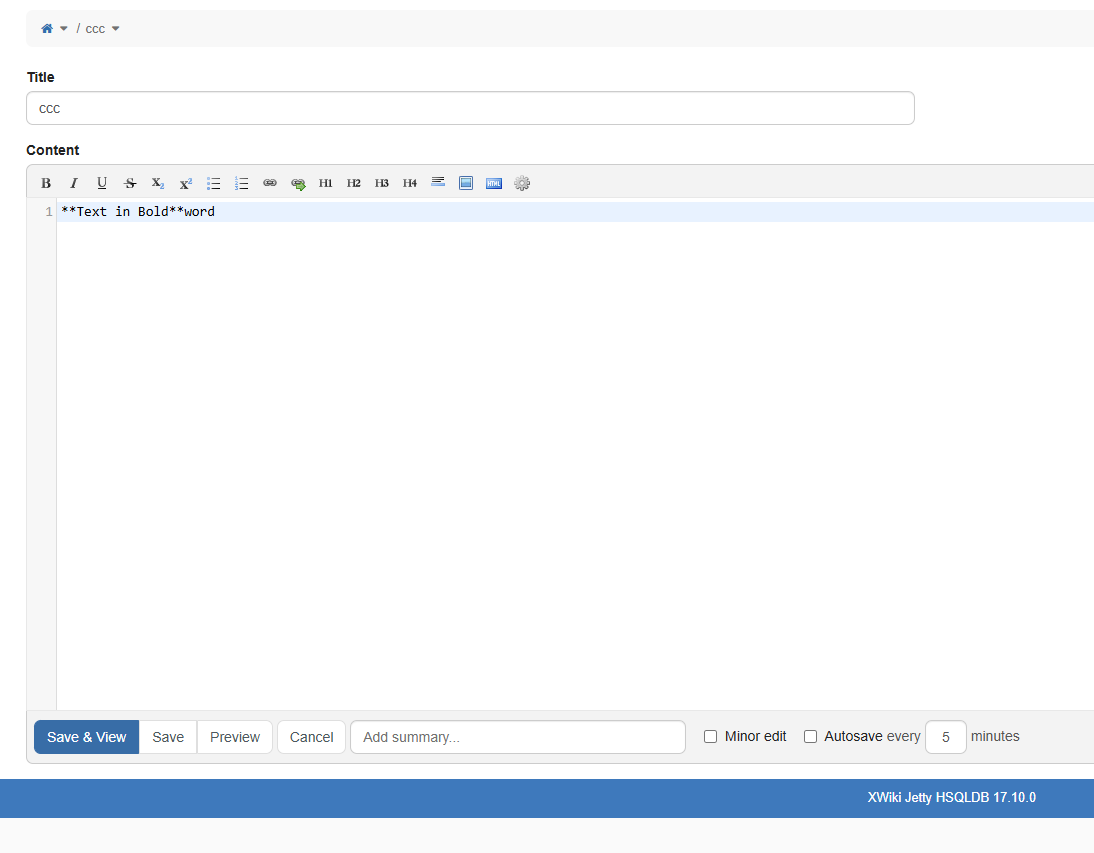Focus the Add summary input field
This screenshot has width=1094, height=853.
[x=517, y=737]
